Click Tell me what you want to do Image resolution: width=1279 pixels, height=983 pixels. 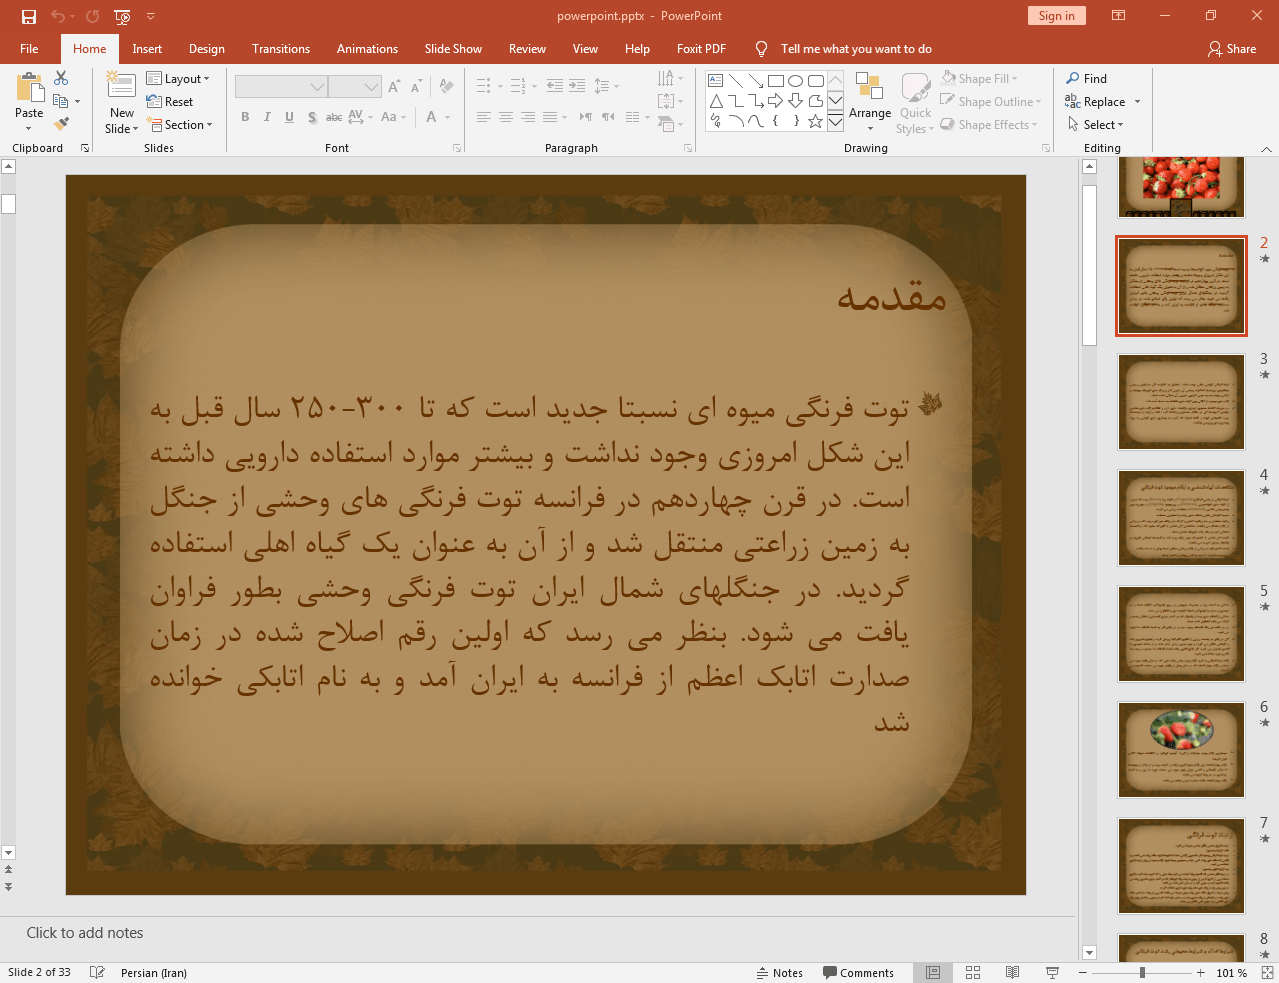click(x=856, y=48)
